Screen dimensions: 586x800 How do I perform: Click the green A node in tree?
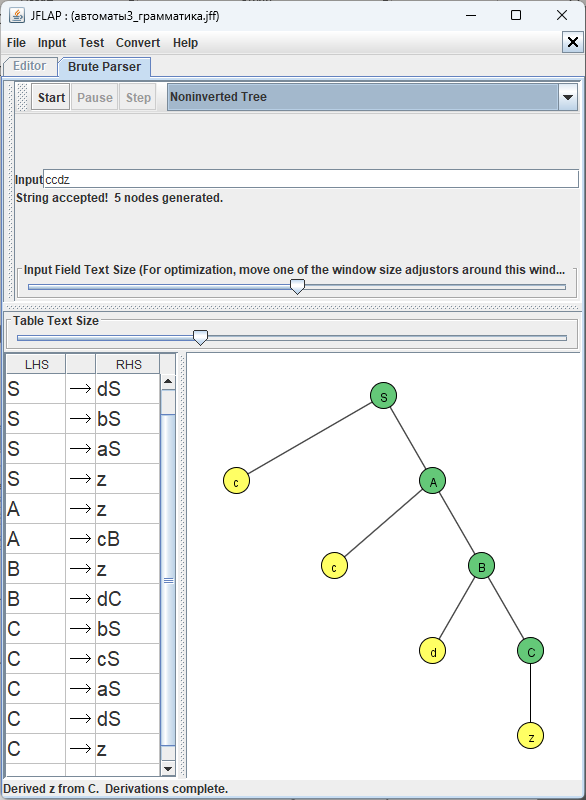[x=432, y=481]
